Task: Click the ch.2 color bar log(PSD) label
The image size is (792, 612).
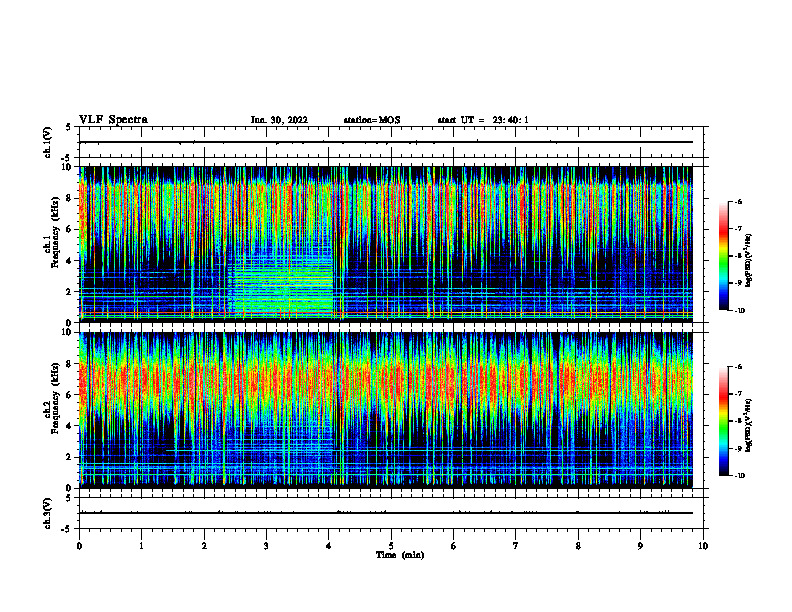Action: coord(749,426)
